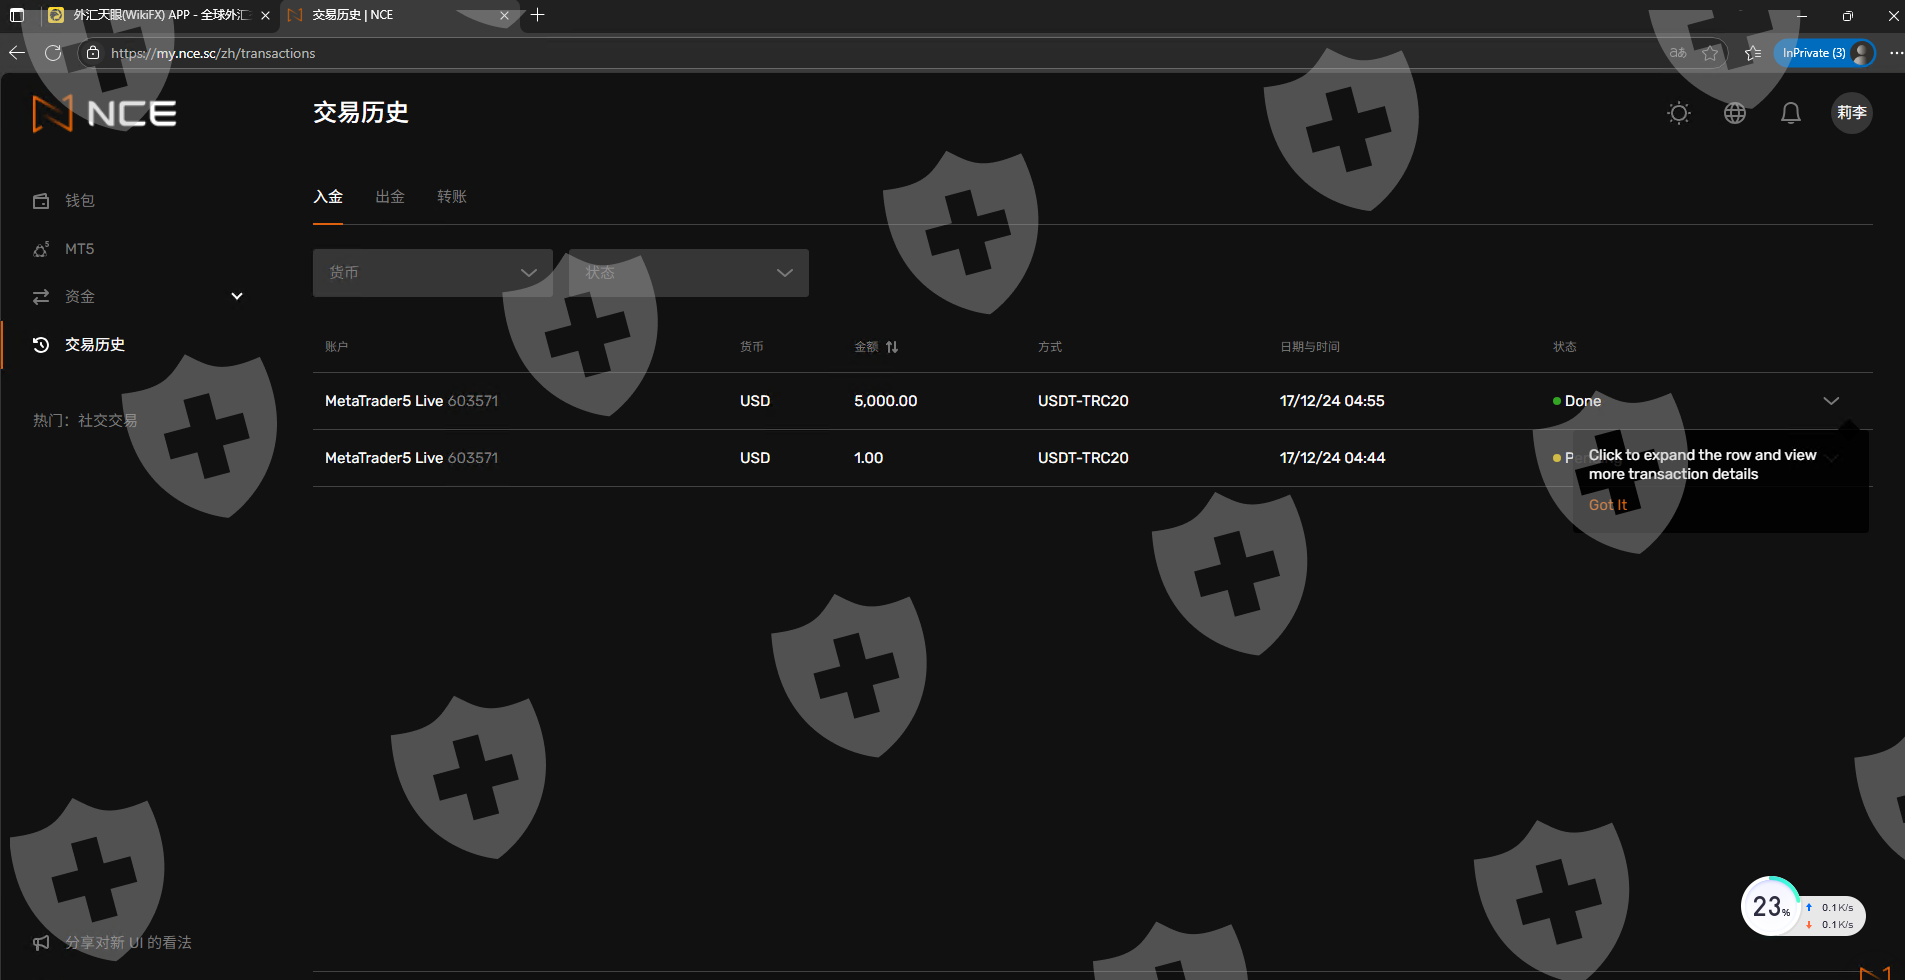Open 钱包 wallet in the sidebar
Image resolution: width=1905 pixels, height=980 pixels.
(80, 201)
